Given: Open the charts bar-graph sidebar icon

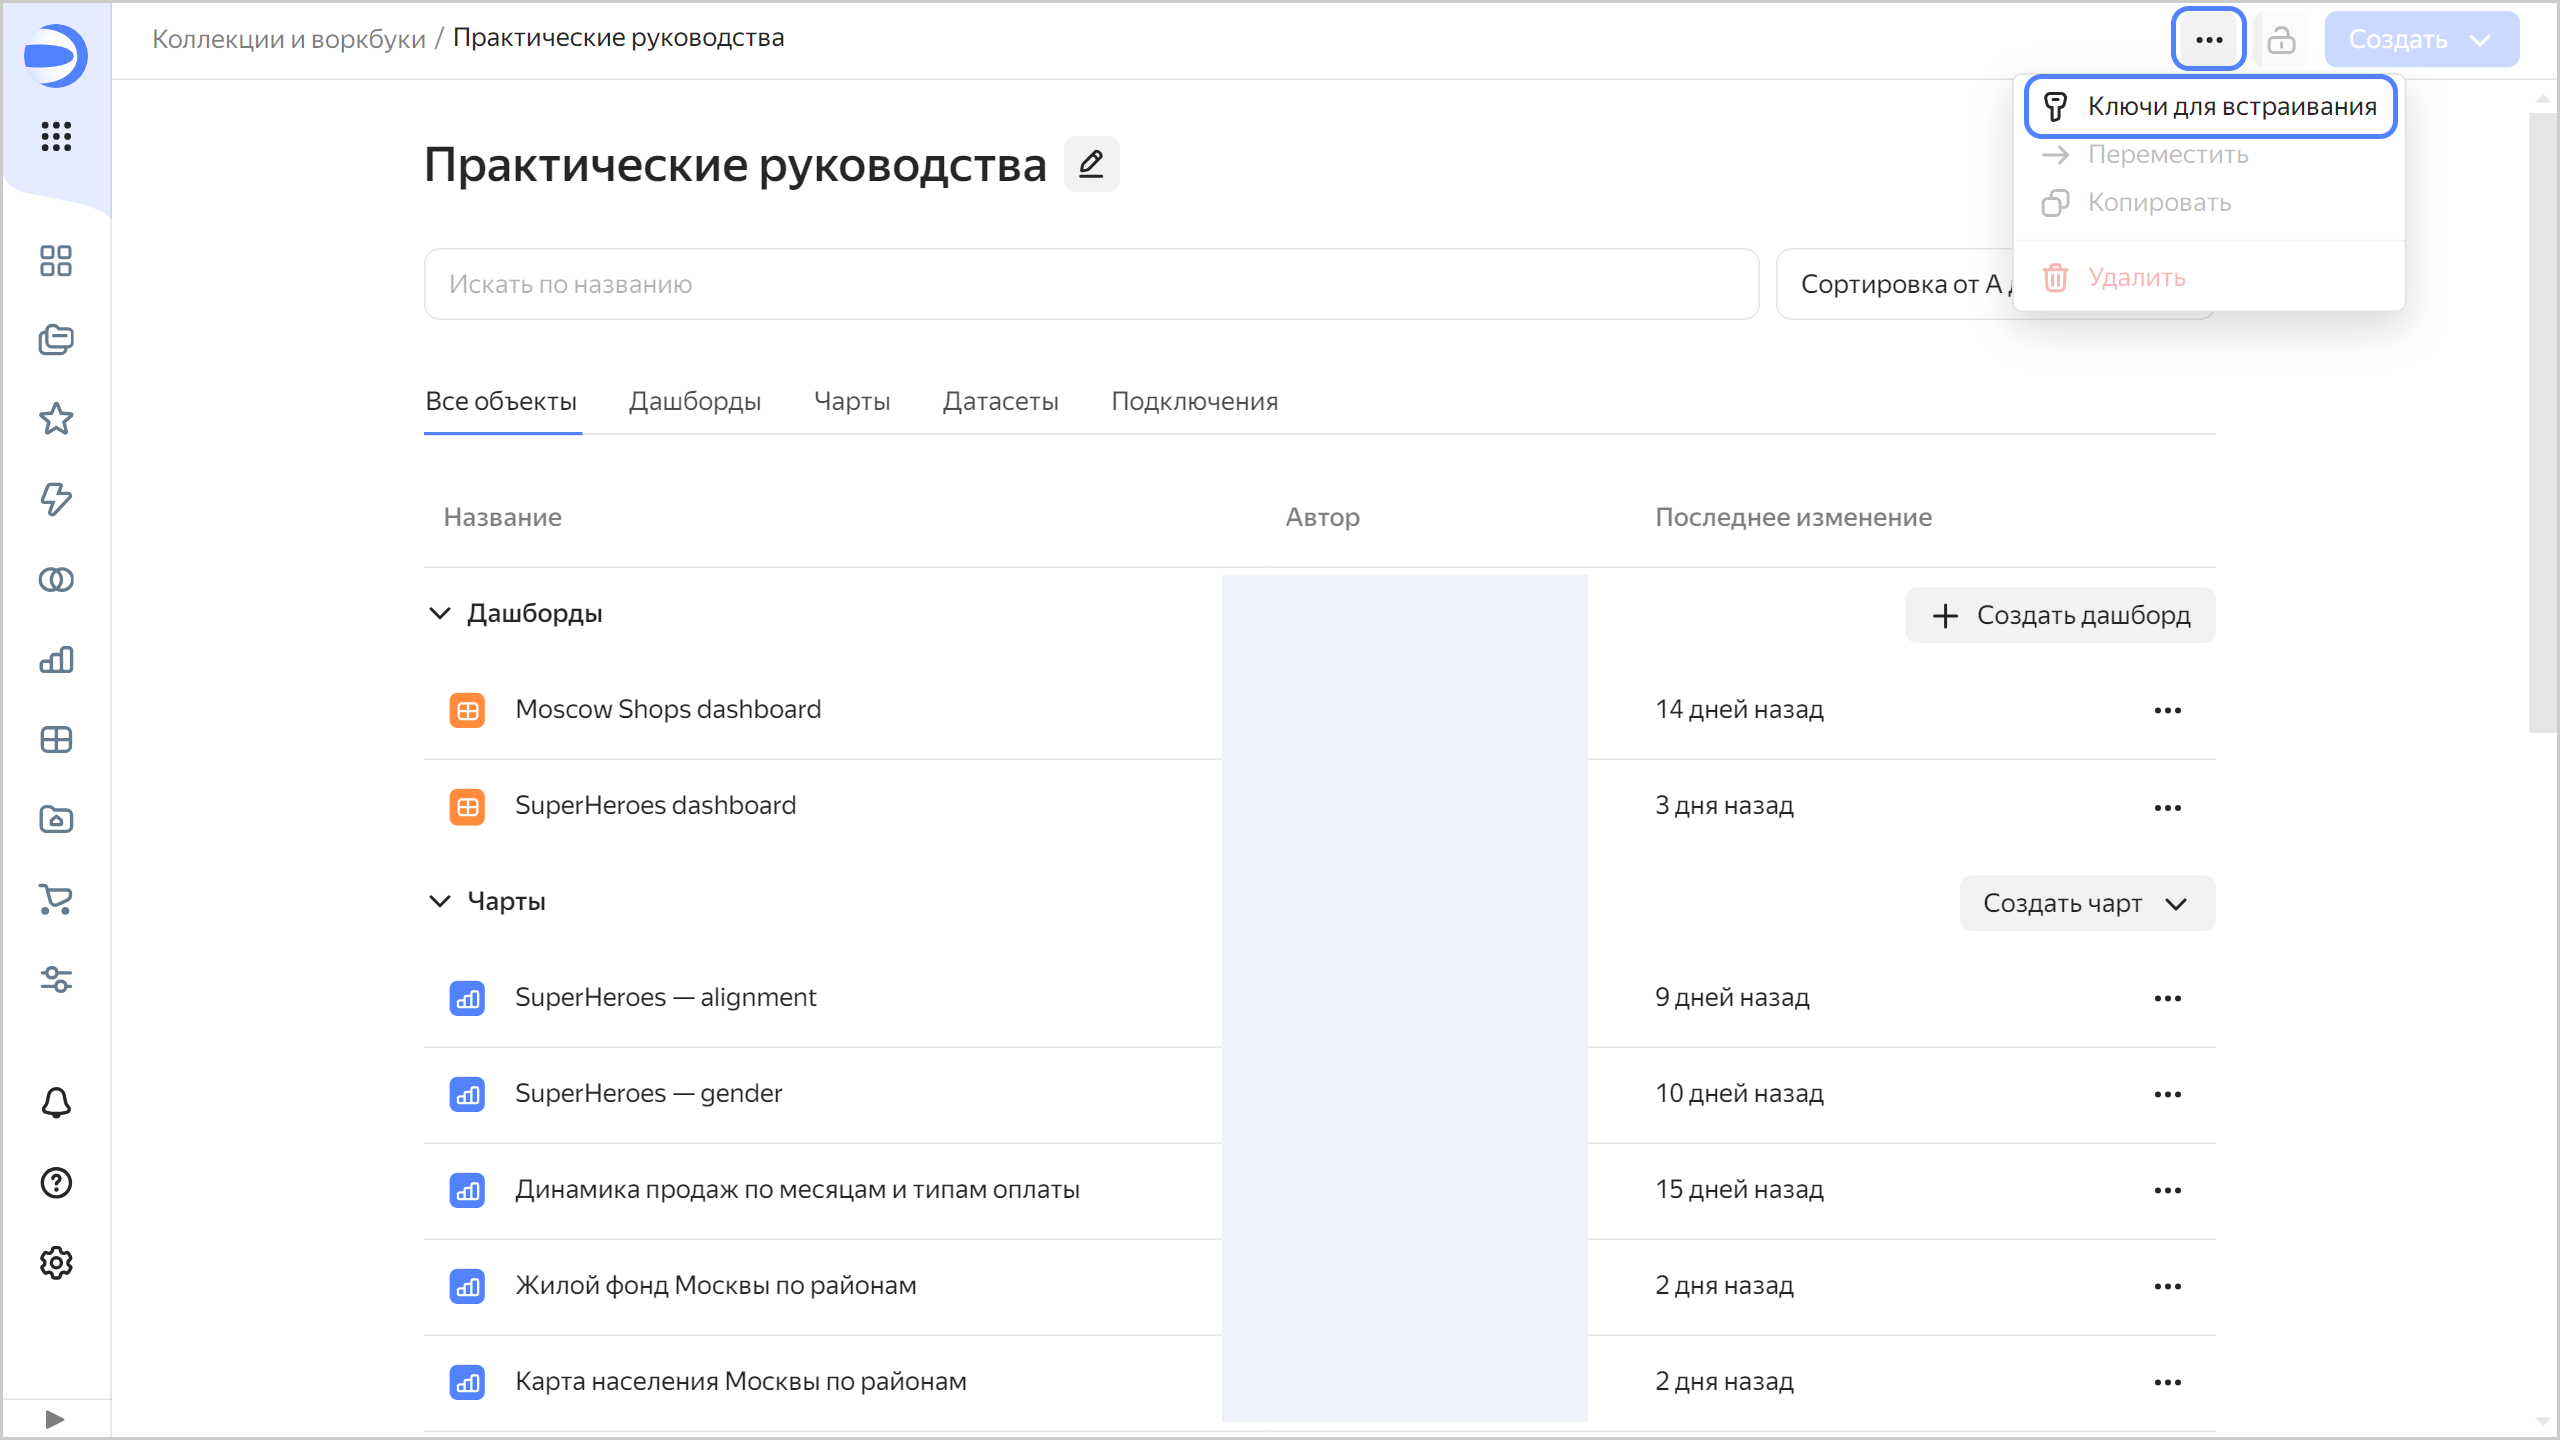Looking at the screenshot, I should (x=56, y=660).
